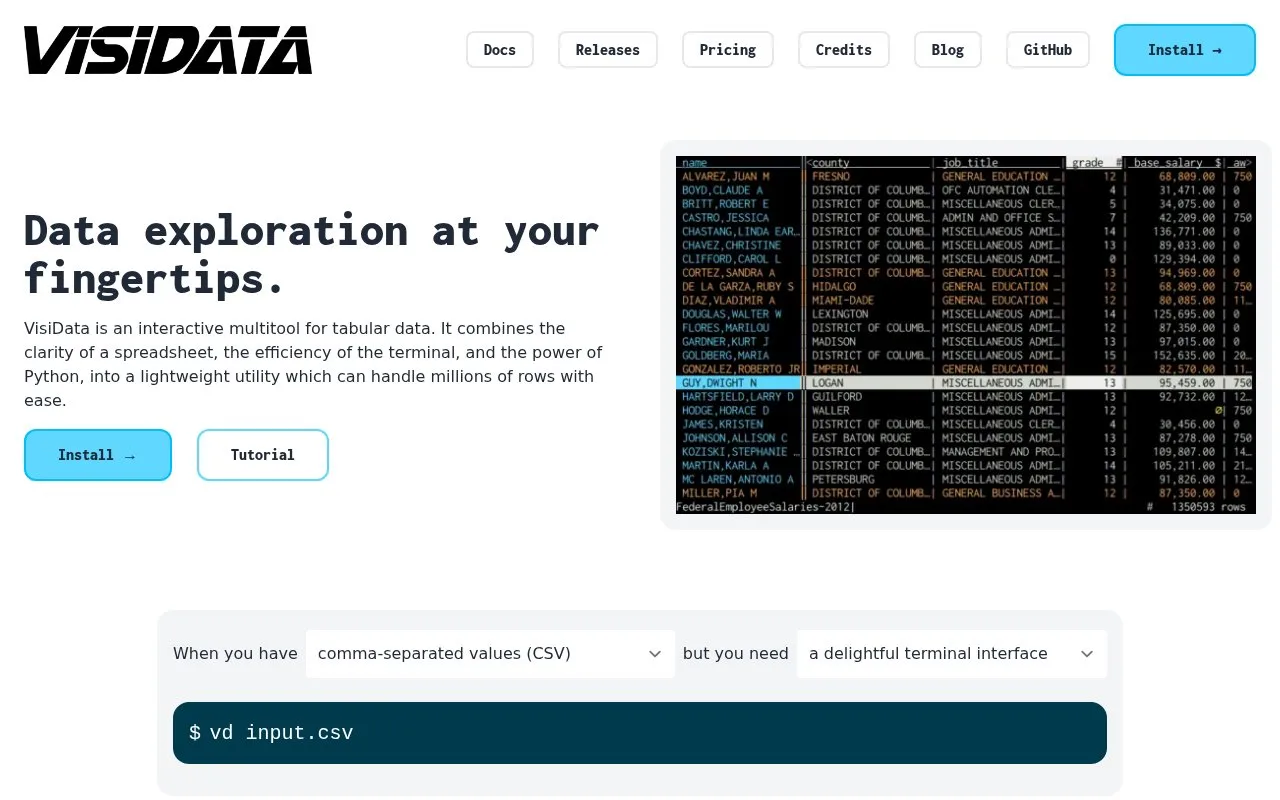Go to the Pricing page
The width and height of the screenshot is (1280, 800).
(728, 50)
